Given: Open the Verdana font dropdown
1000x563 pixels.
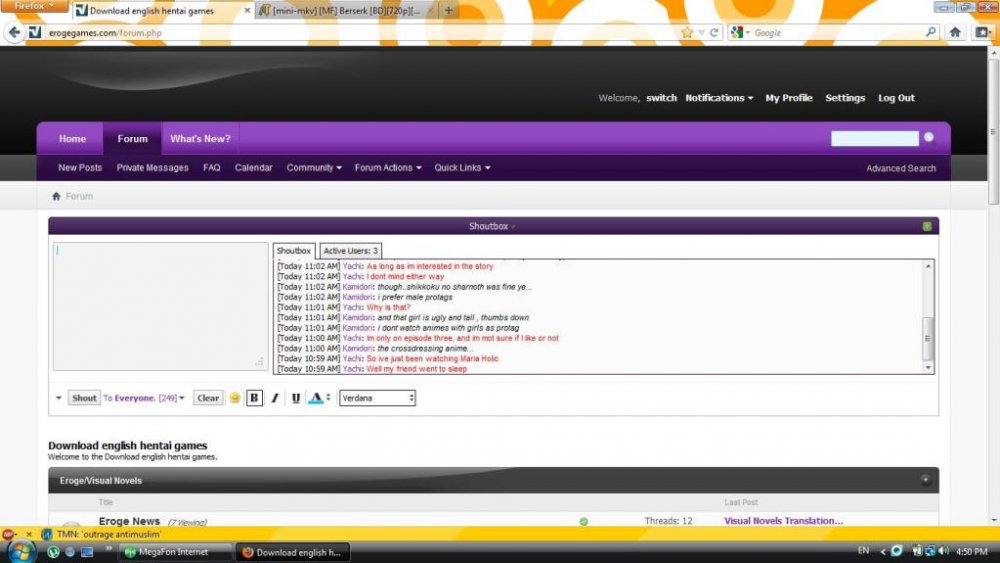Looking at the screenshot, I should [x=378, y=398].
